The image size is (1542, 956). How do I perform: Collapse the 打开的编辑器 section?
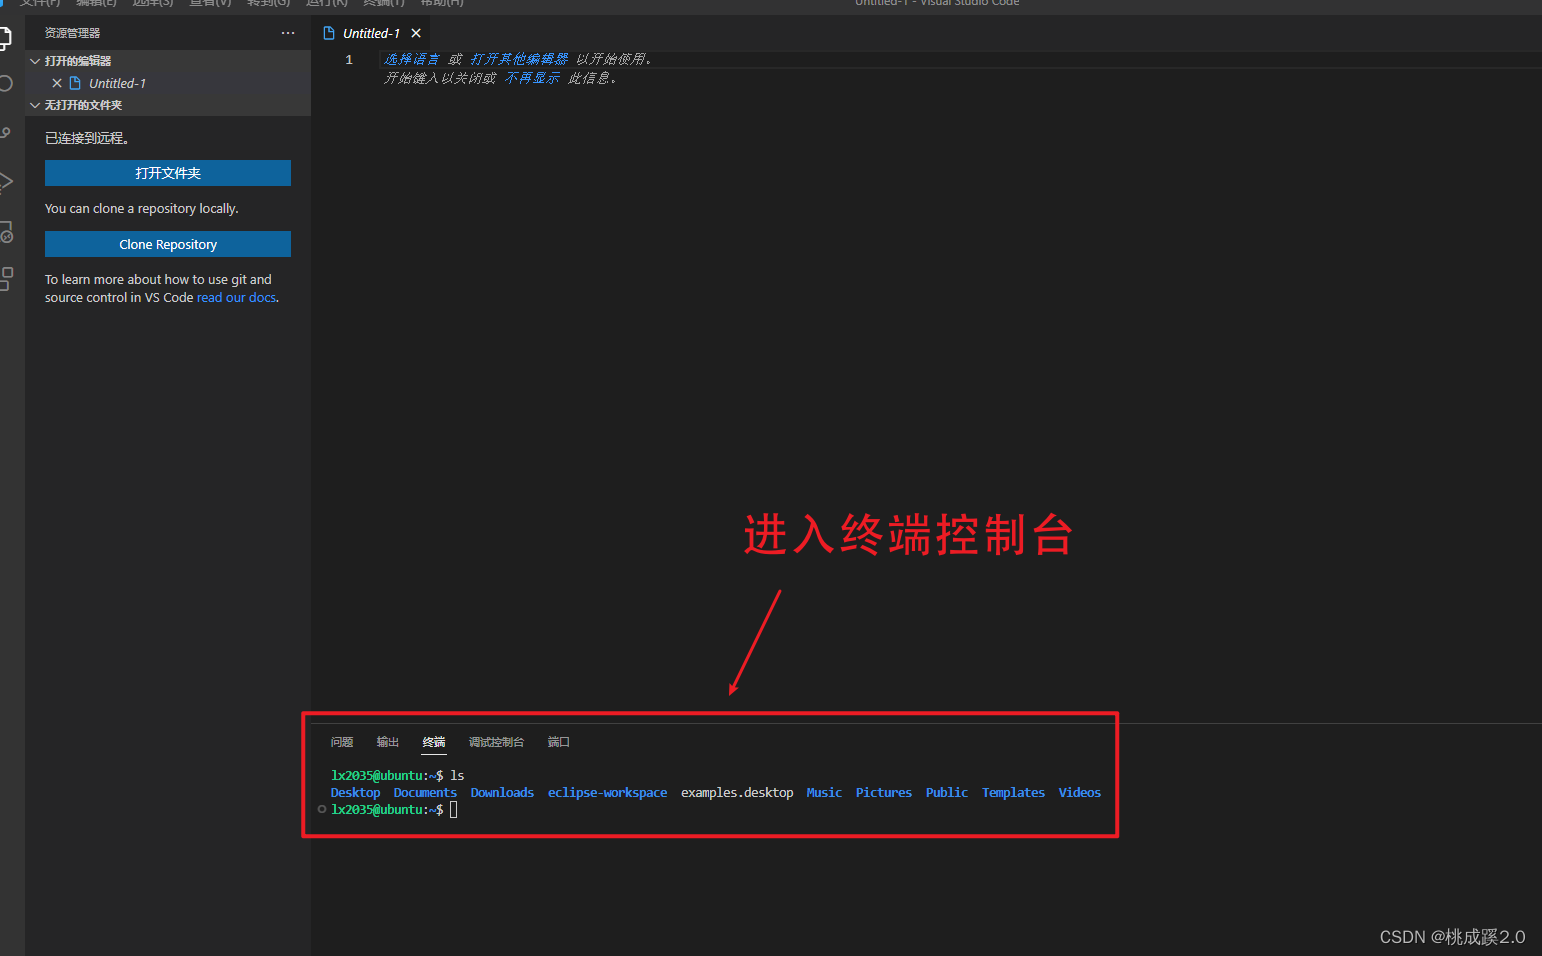click(35, 61)
